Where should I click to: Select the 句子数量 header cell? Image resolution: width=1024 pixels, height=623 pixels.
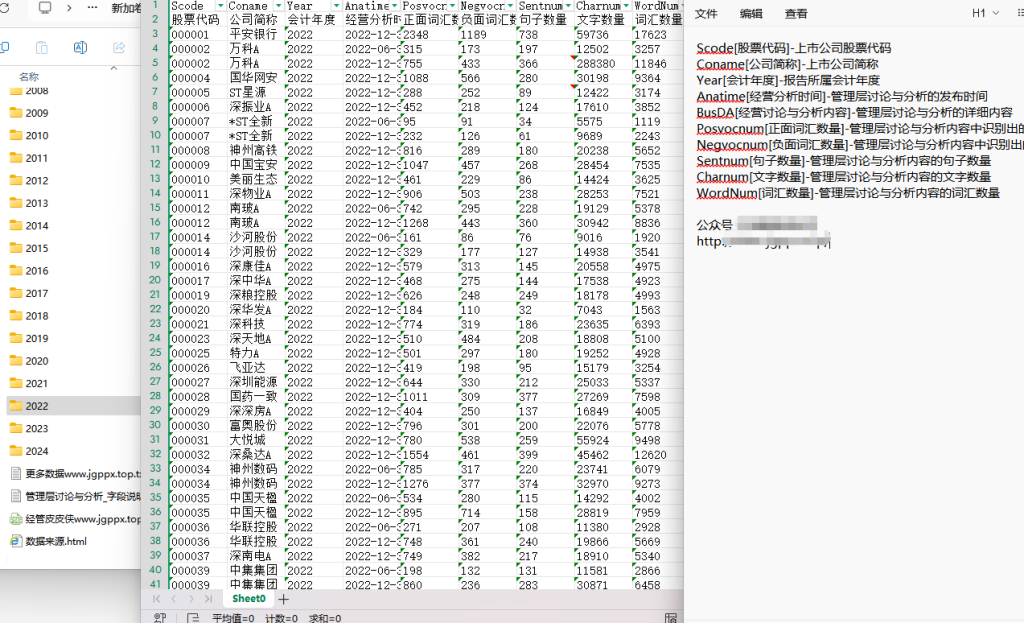tap(545, 20)
